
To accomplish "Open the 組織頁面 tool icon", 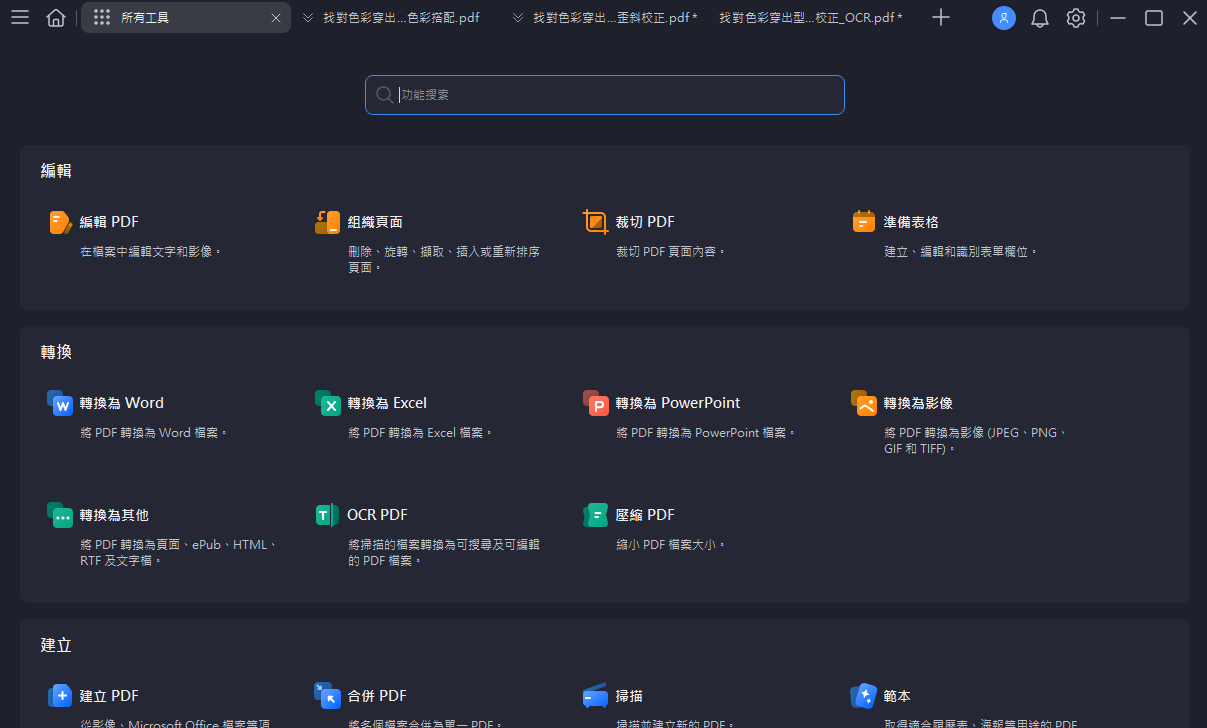I will tap(327, 222).
